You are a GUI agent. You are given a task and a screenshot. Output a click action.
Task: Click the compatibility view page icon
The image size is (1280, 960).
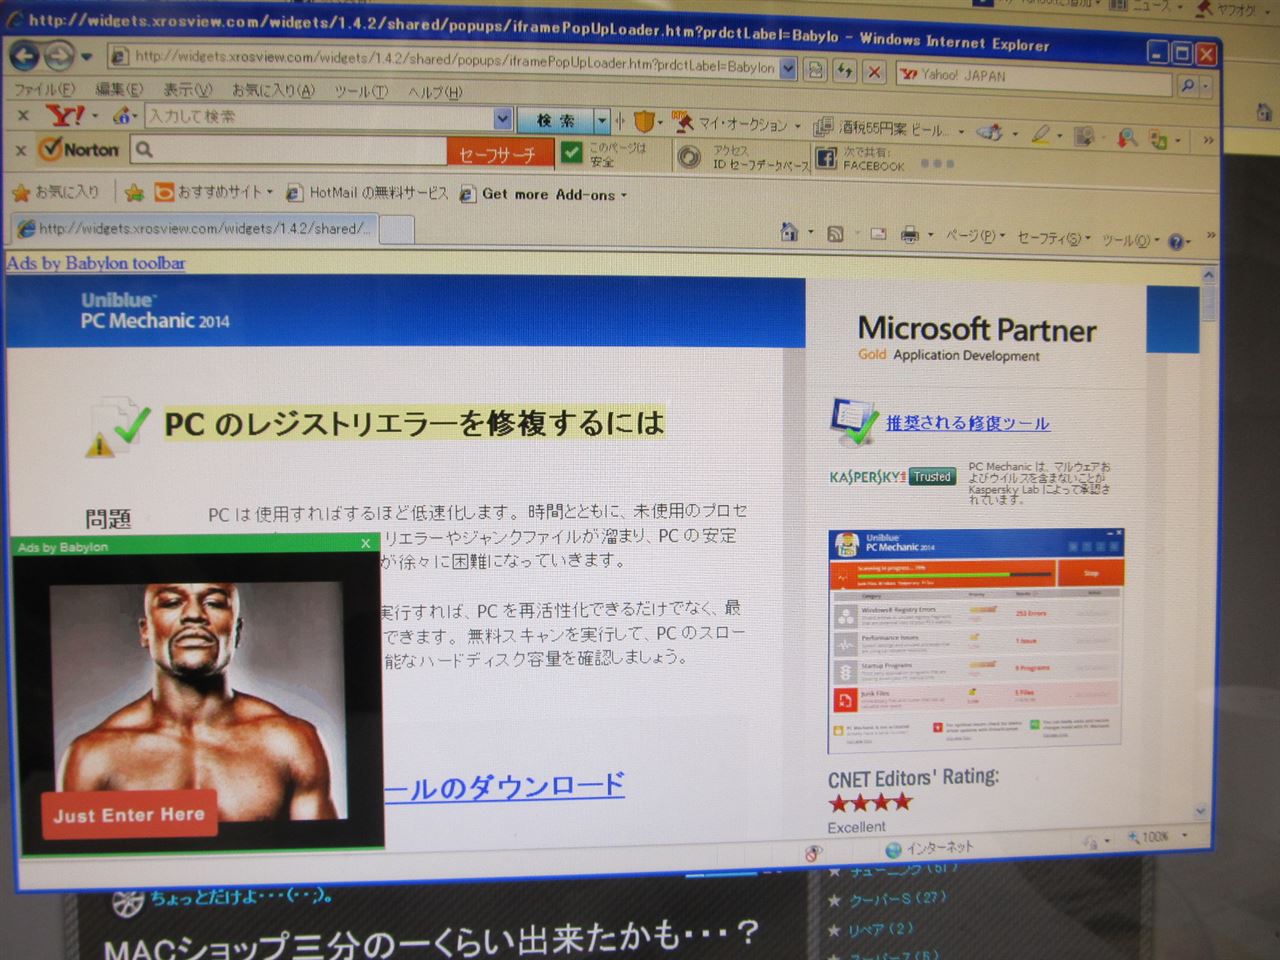point(816,70)
